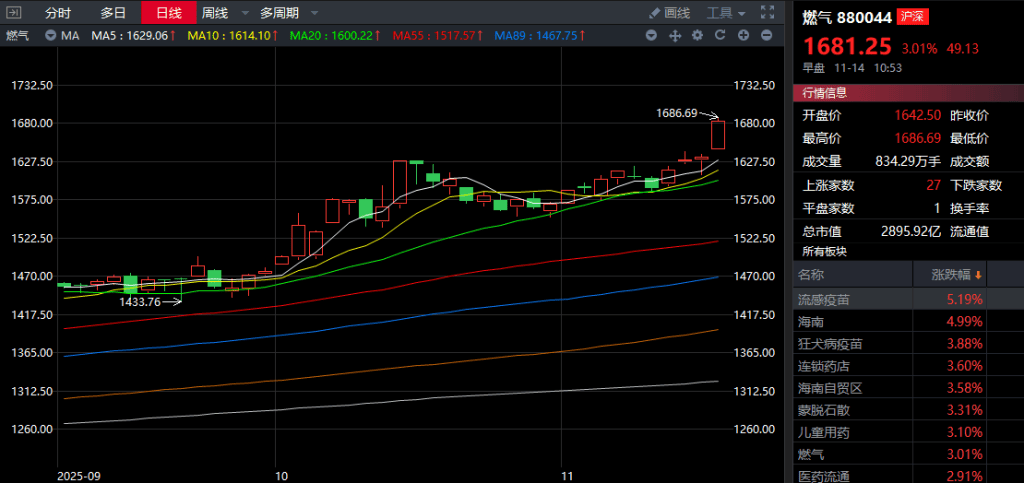
Task: Sort by 涨跌幅 column header
Action: coord(957,274)
